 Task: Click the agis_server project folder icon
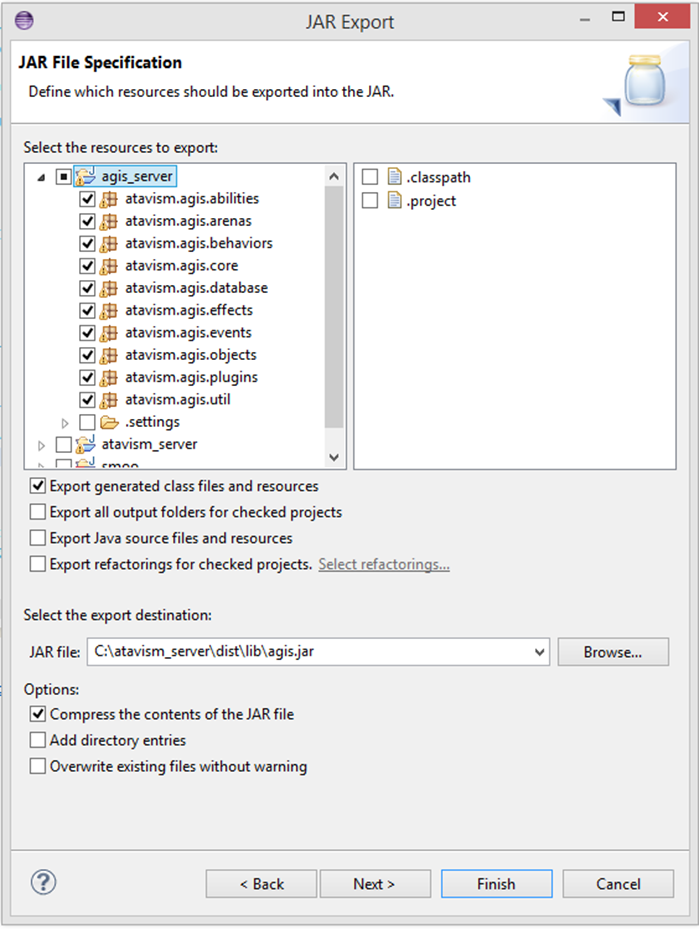(86, 177)
